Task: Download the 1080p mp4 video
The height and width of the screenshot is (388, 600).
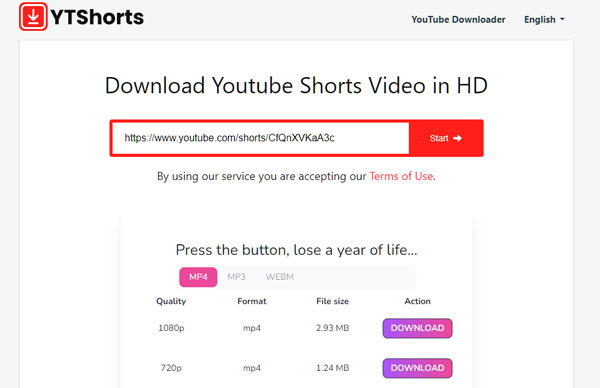Action: tap(417, 328)
